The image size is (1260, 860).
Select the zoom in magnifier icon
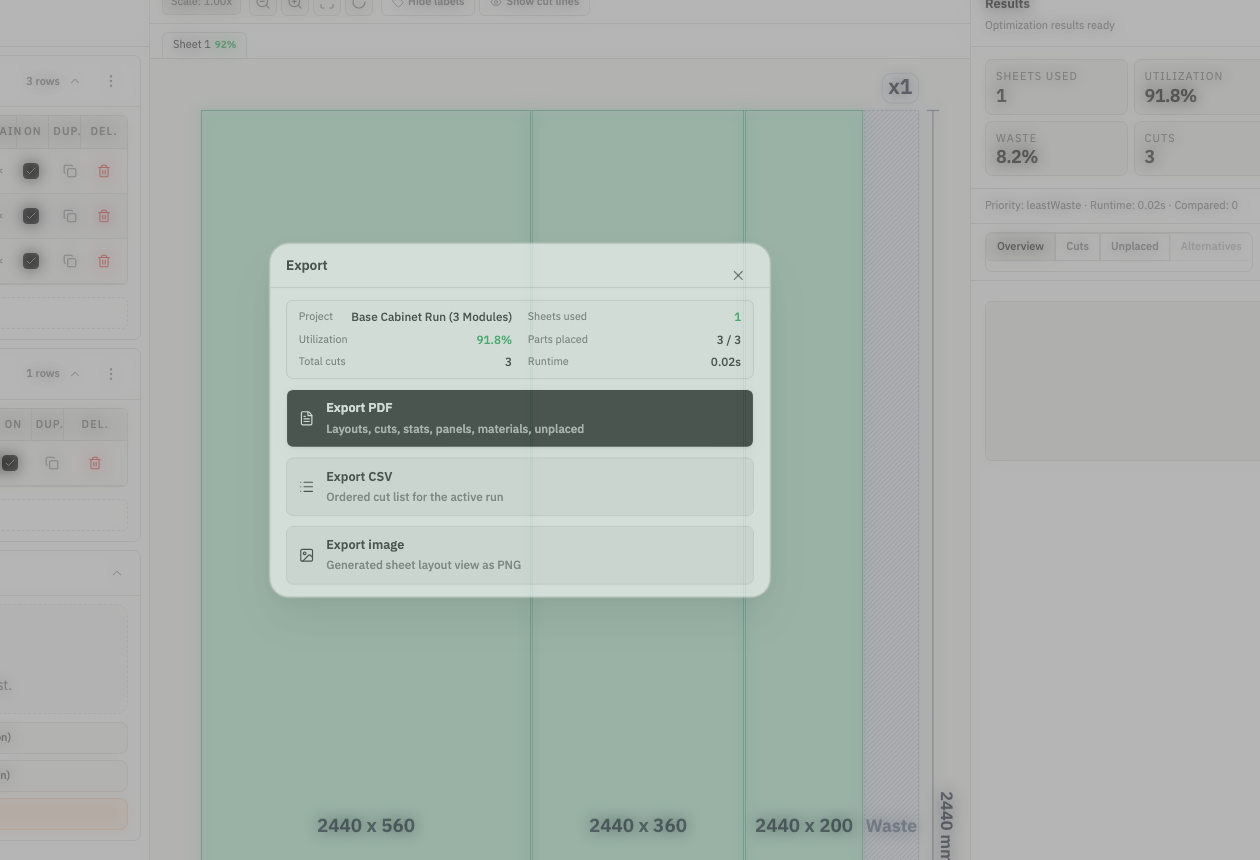tap(295, 4)
